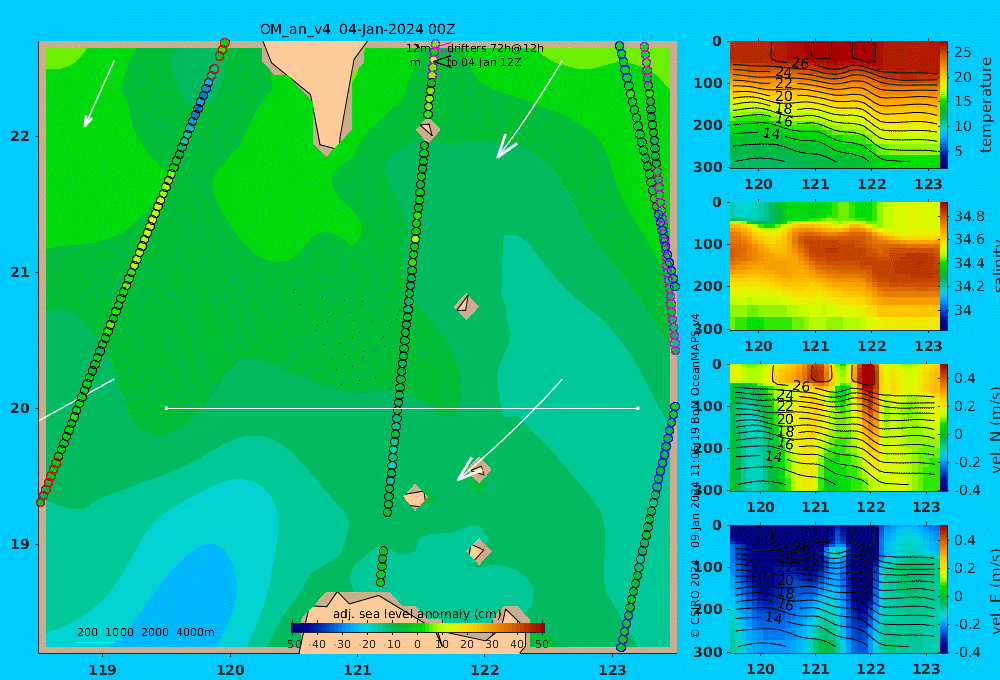
Task: Click the white 20°N transect line on map
Action: (402, 408)
